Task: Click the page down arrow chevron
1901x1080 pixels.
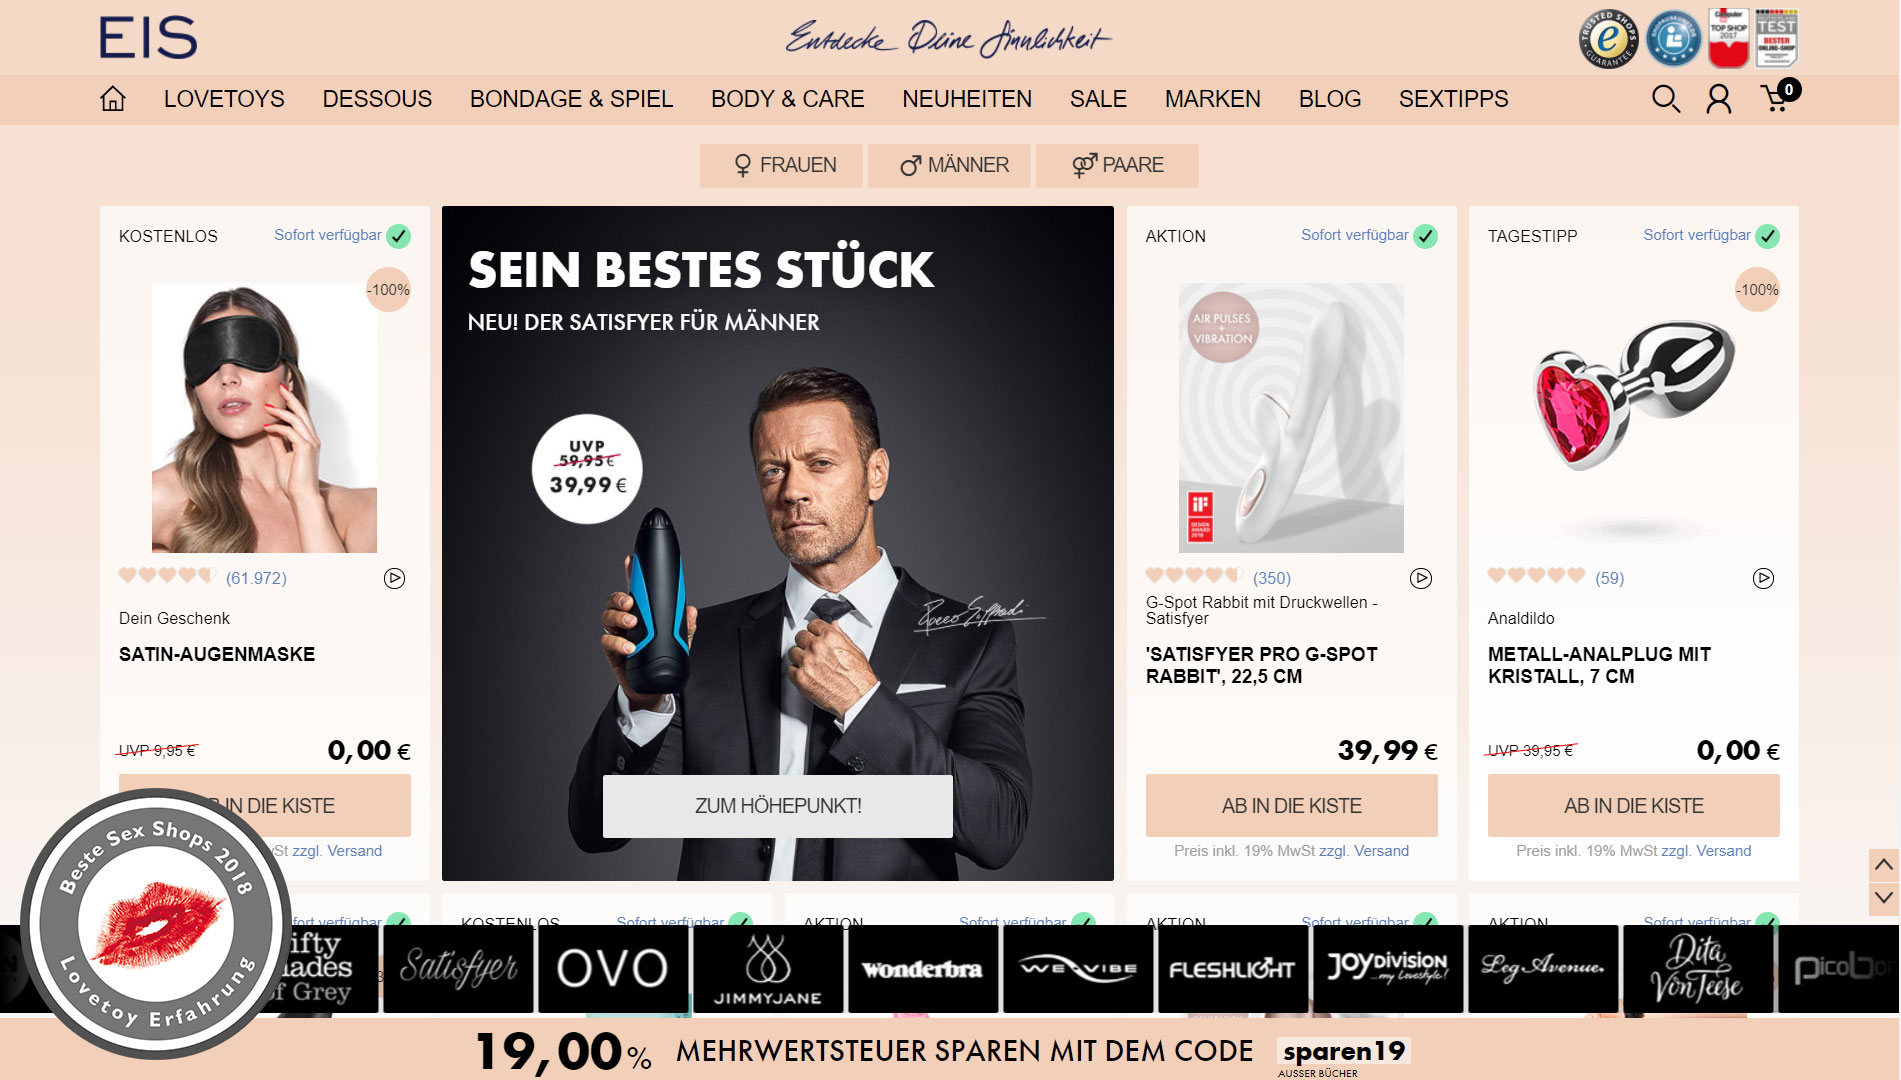Action: pyautogui.click(x=1883, y=898)
